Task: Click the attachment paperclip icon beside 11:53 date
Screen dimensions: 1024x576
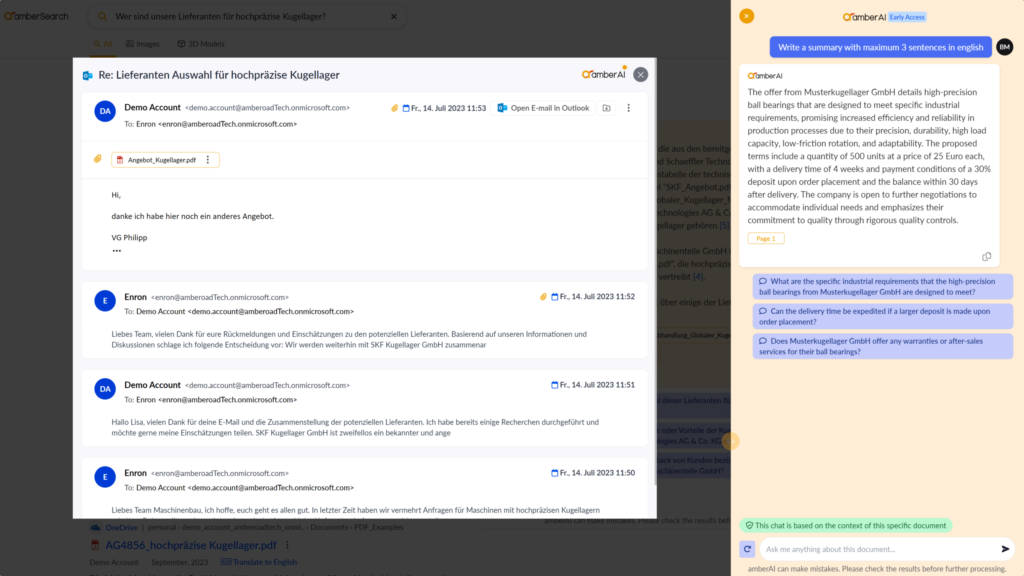Action: pyautogui.click(x=395, y=108)
